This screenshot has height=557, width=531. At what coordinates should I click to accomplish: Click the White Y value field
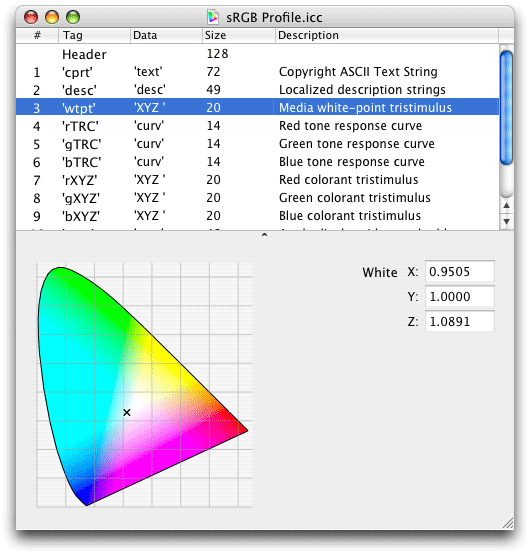[x=460, y=297]
